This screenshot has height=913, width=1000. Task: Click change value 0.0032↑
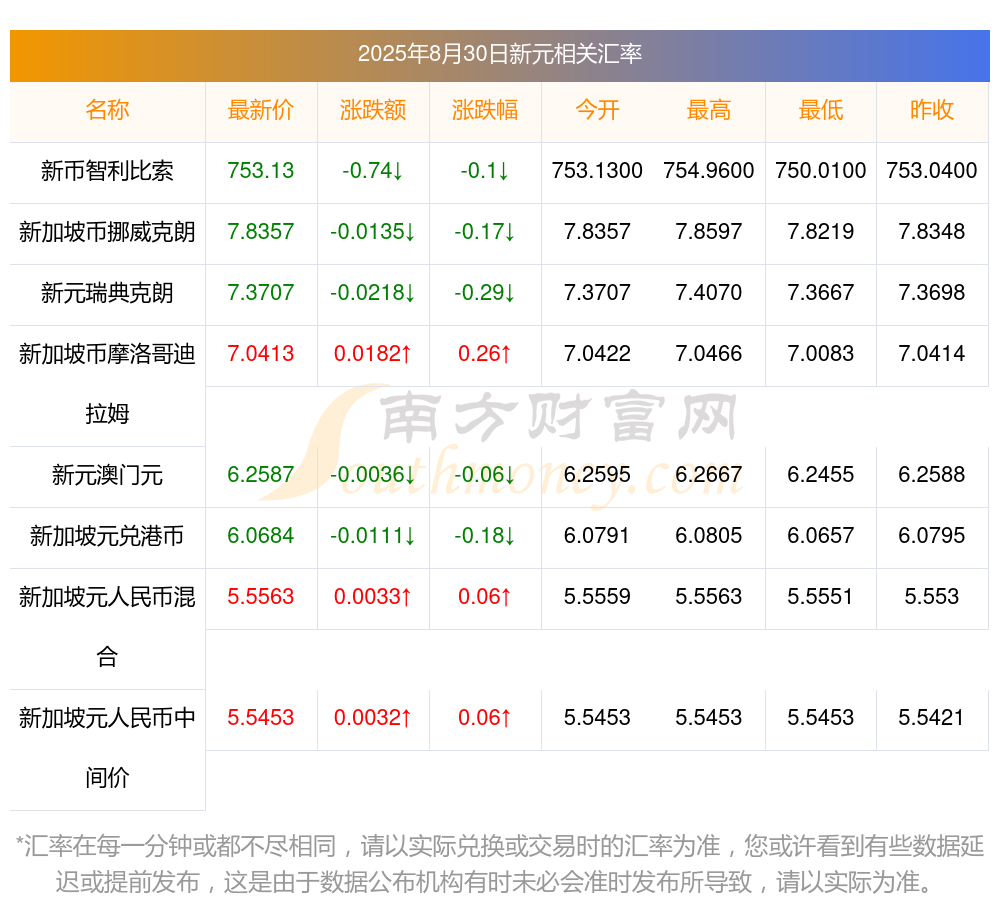coord(373,718)
